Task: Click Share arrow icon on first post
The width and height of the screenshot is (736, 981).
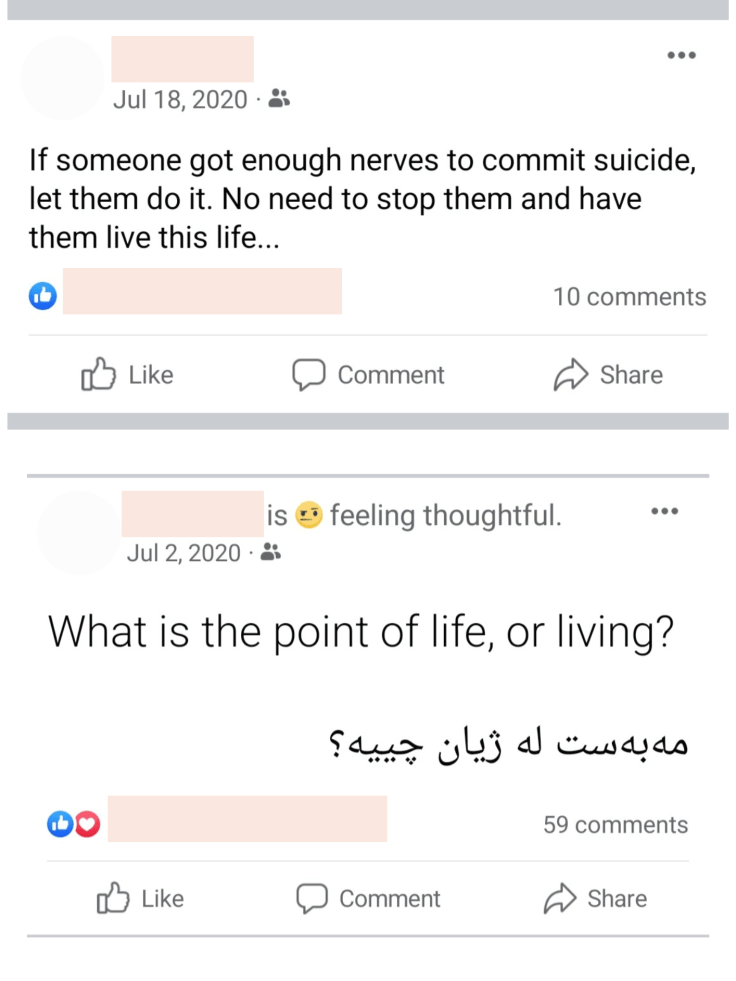Action: click(570, 375)
